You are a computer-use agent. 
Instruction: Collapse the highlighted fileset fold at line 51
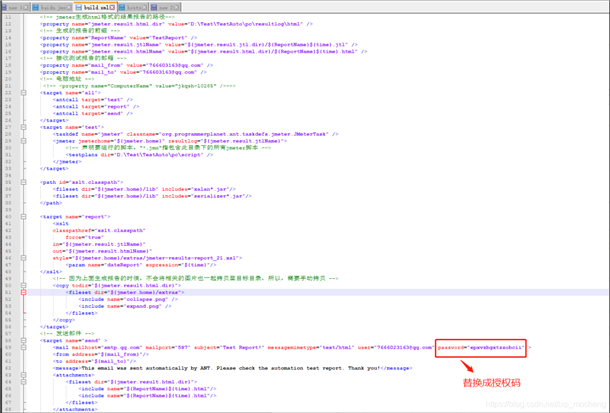pyautogui.click(x=24, y=292)
